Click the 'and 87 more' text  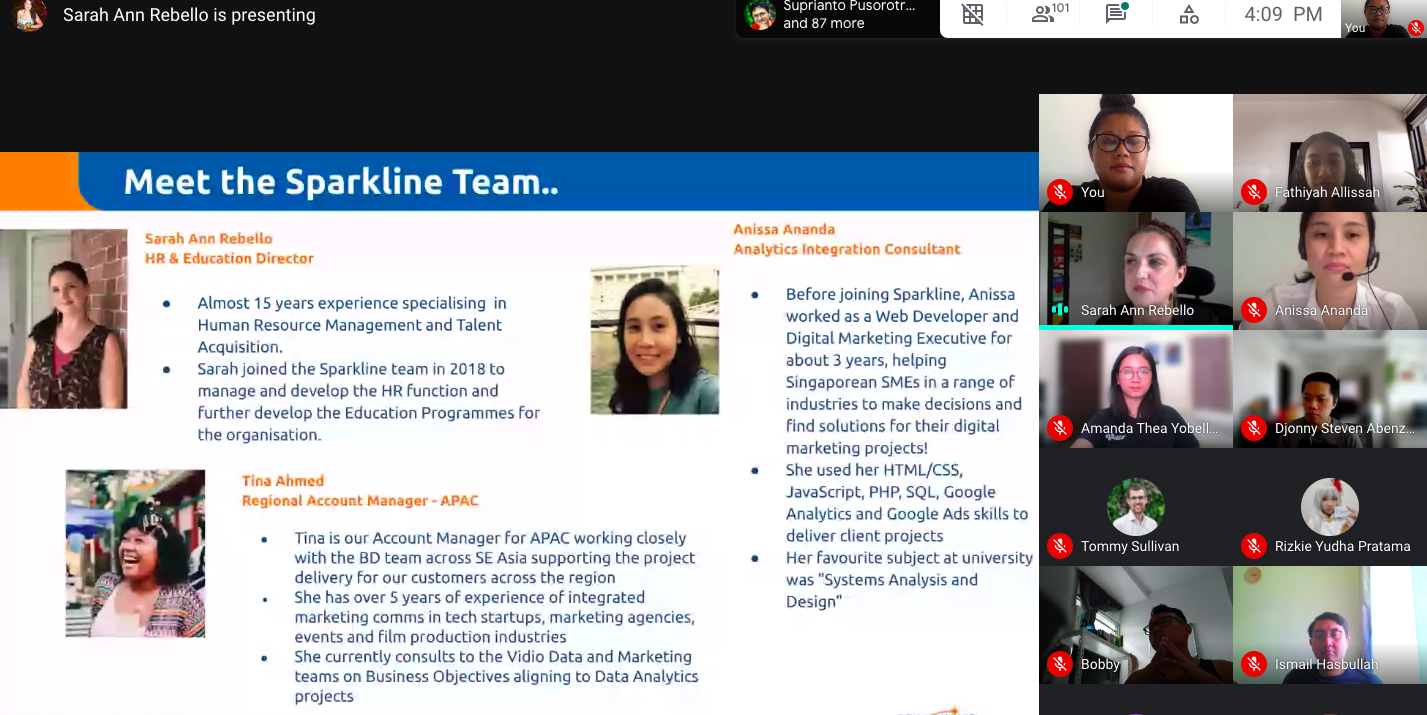823,24
